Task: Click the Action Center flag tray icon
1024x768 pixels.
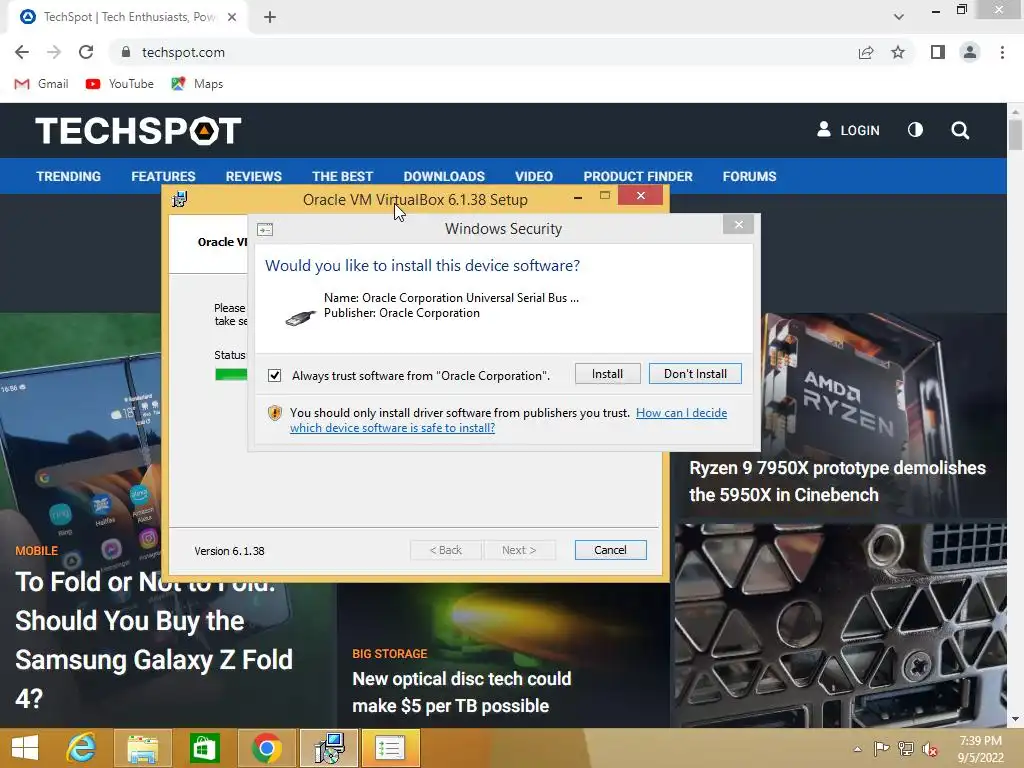Action: 881,748
